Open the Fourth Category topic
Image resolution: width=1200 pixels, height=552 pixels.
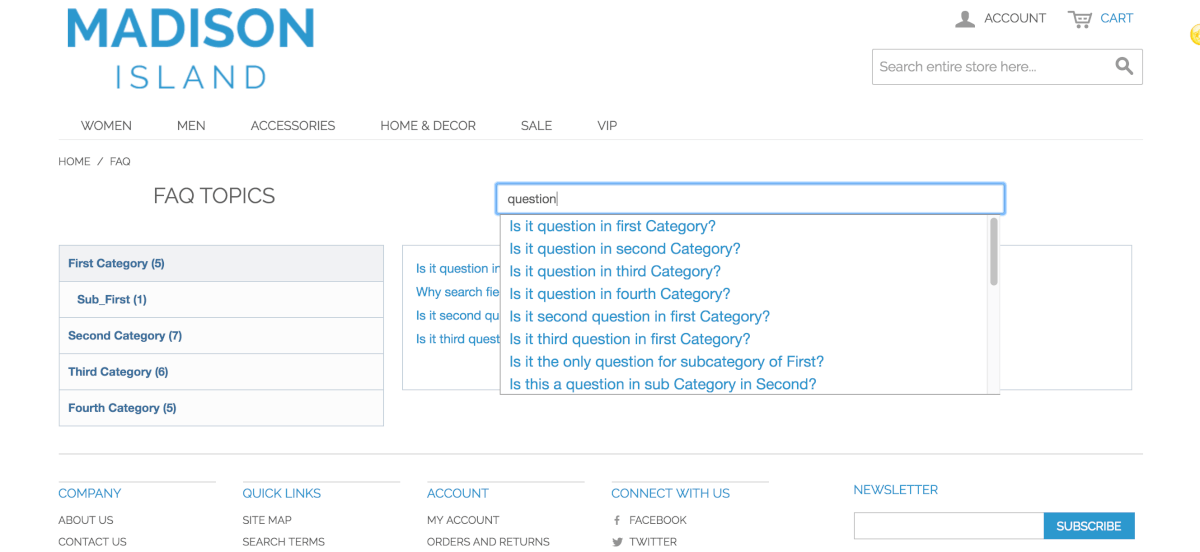click(x=122, y=408)
